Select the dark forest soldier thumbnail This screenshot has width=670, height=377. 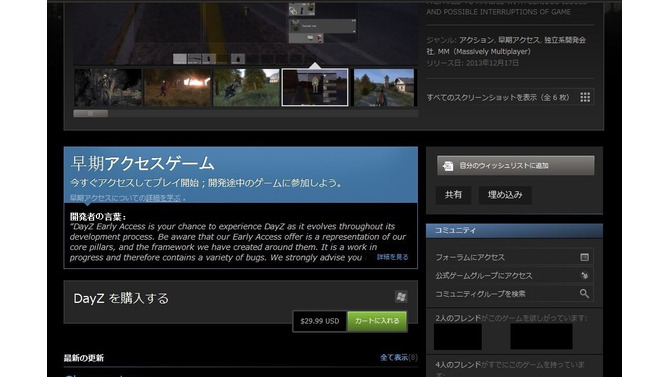click(x=108, y=88)
